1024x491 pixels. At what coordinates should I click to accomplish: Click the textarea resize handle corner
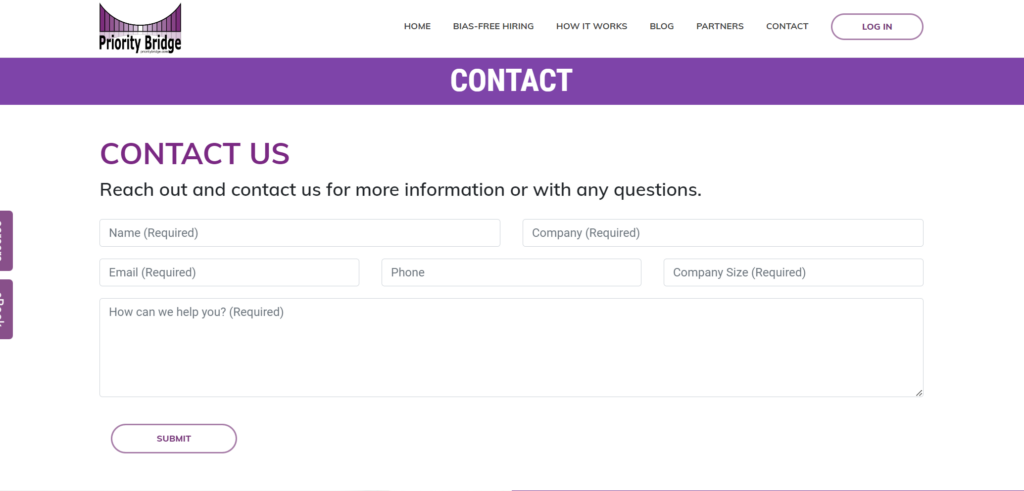click(919, 392)
